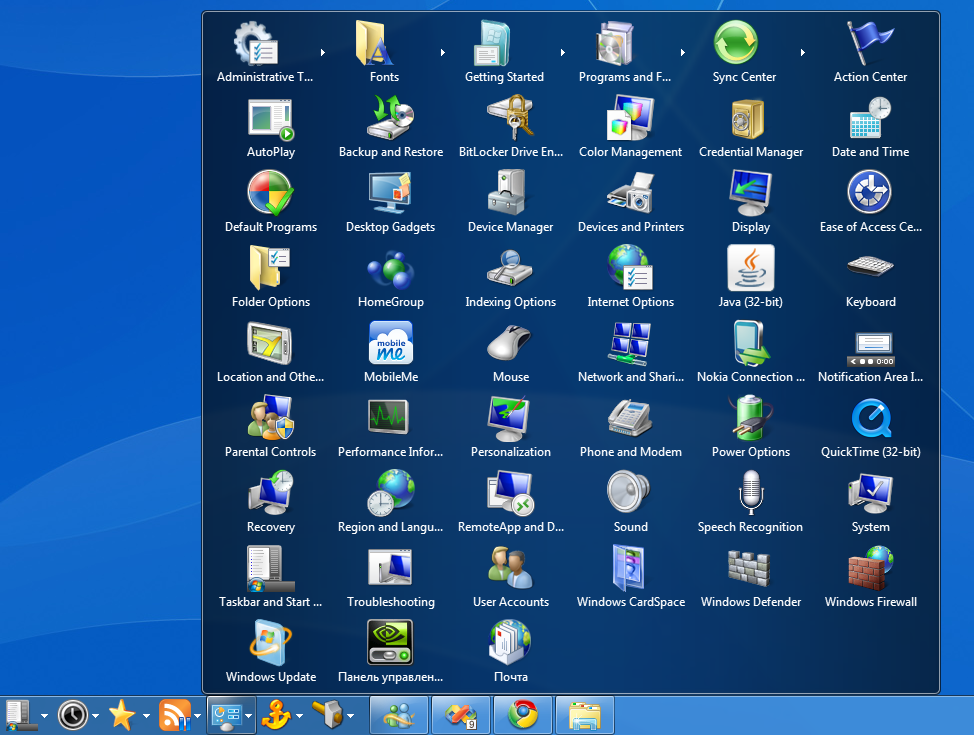
Task: Open dropdown arrow next to taskbar clock icon
Action: click(x=95, y=716)
